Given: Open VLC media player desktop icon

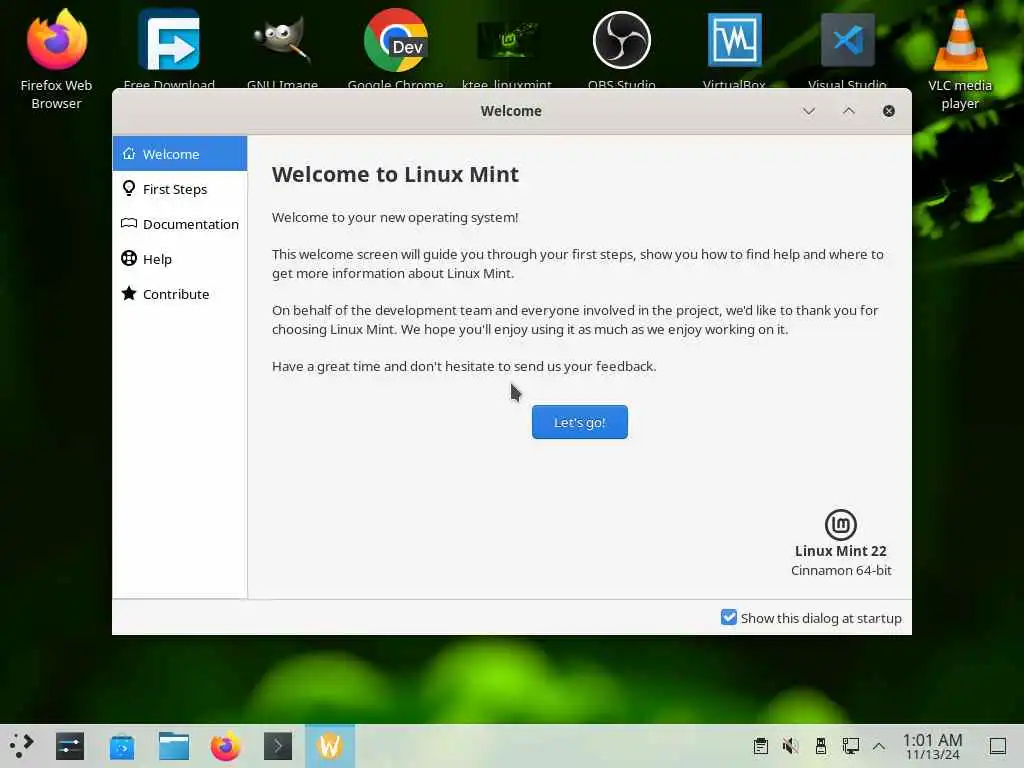Looking at the screenshot, I should pyautogui.click(x=960, y=40).
